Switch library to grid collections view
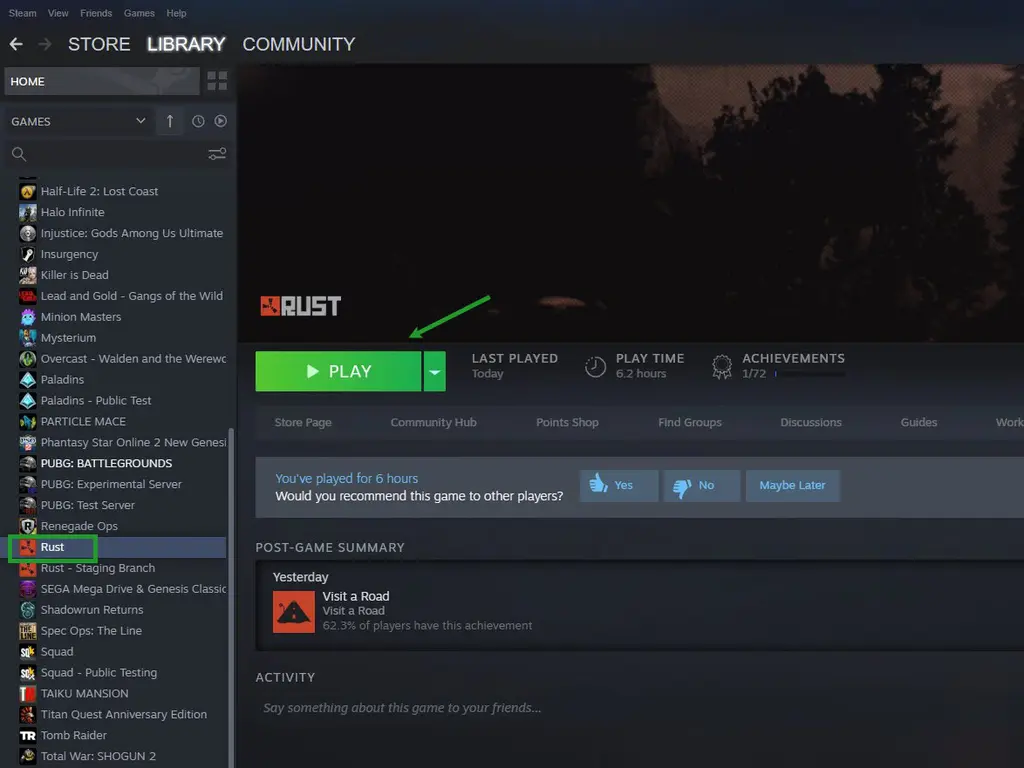Viewport: 1024px width, 768px height. tap(217, 81)
